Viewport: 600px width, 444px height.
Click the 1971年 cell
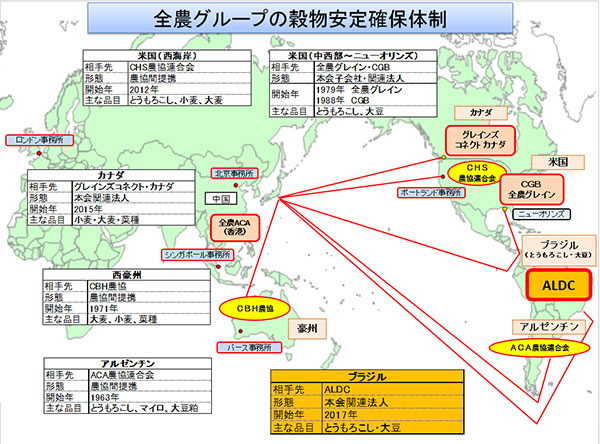click(149, 309)
